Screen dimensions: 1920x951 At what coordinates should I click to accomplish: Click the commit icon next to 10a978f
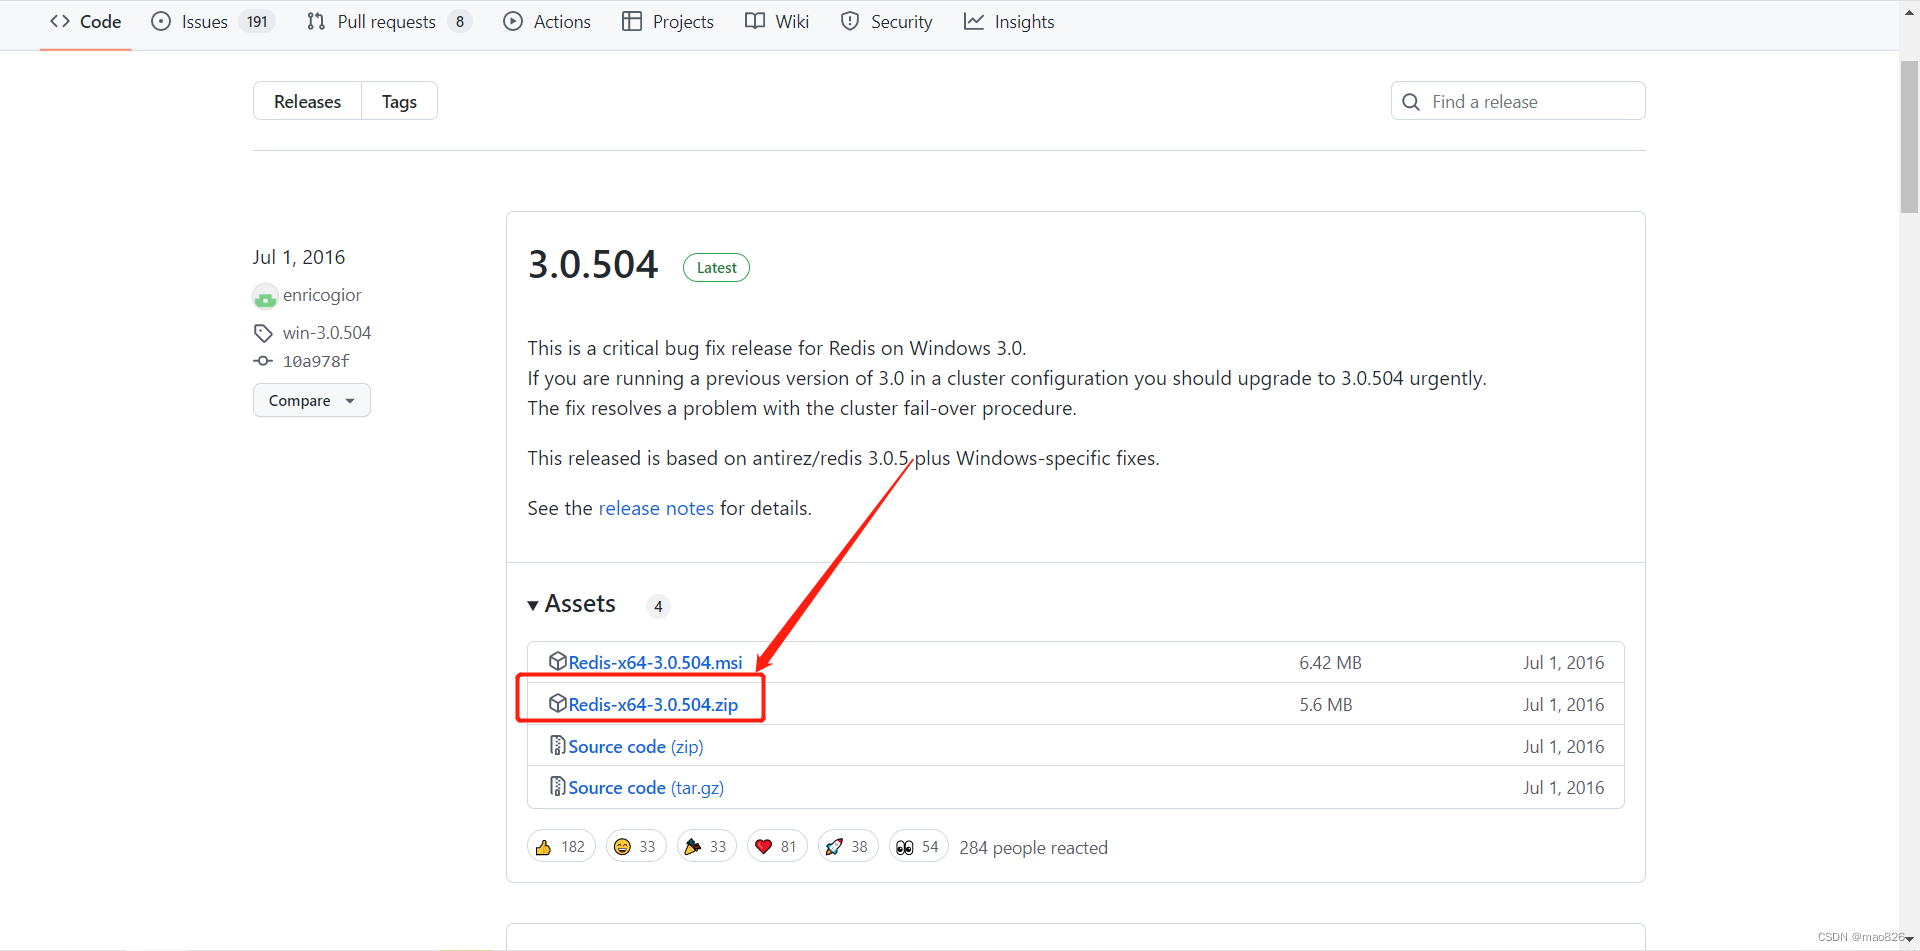pos(262,361)
